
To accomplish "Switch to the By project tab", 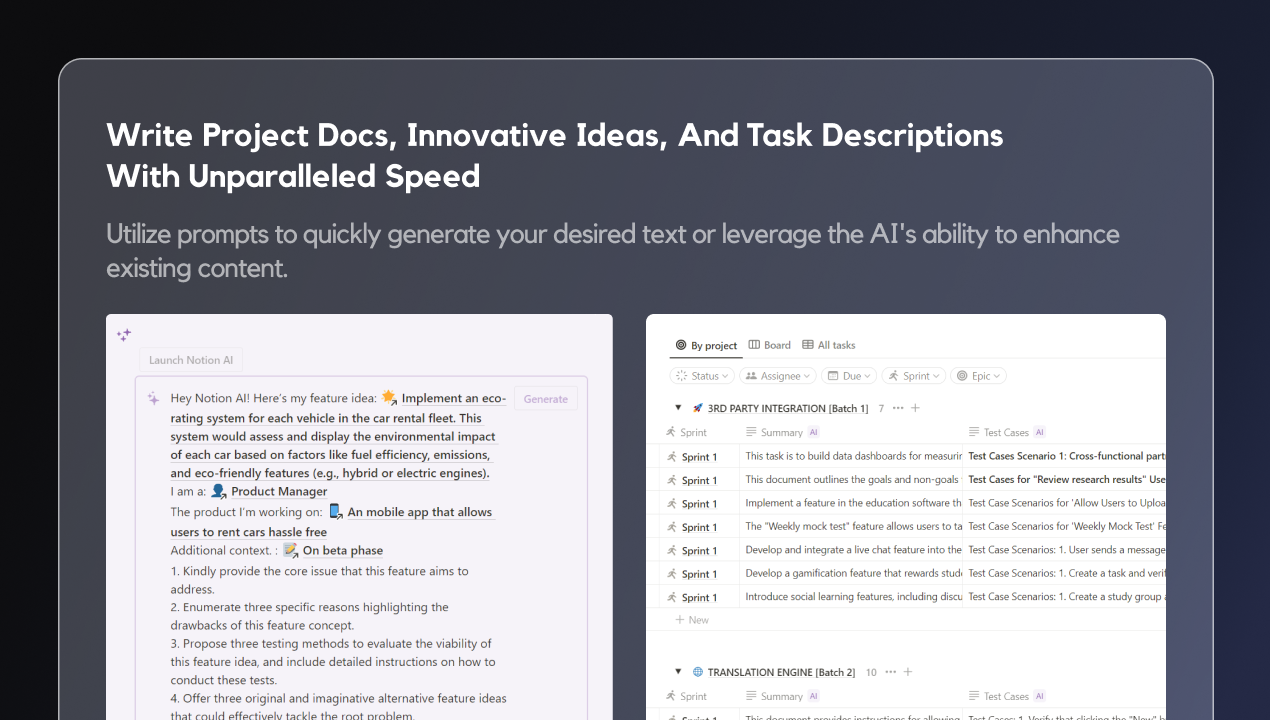I will click(706, 345).
